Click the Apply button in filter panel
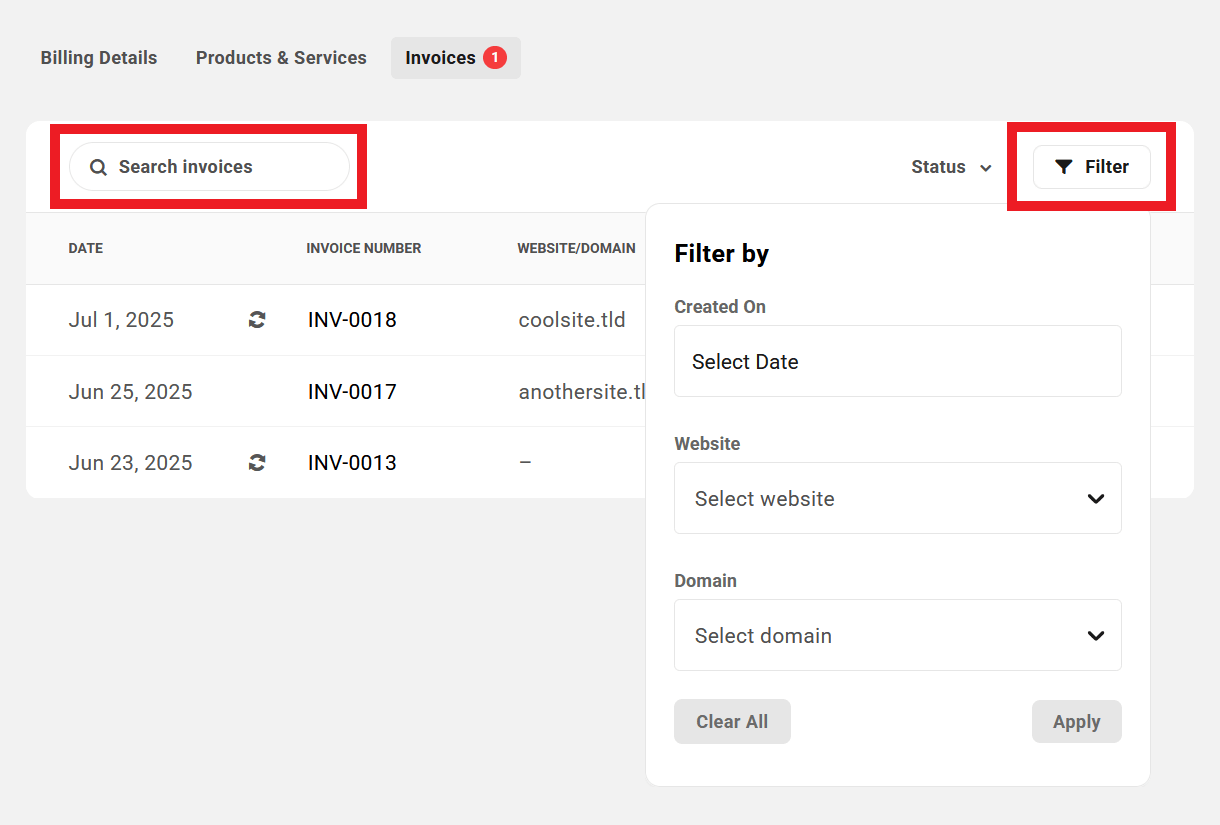The width and height of the screenshot is (1220, 825). [1076, 722]
